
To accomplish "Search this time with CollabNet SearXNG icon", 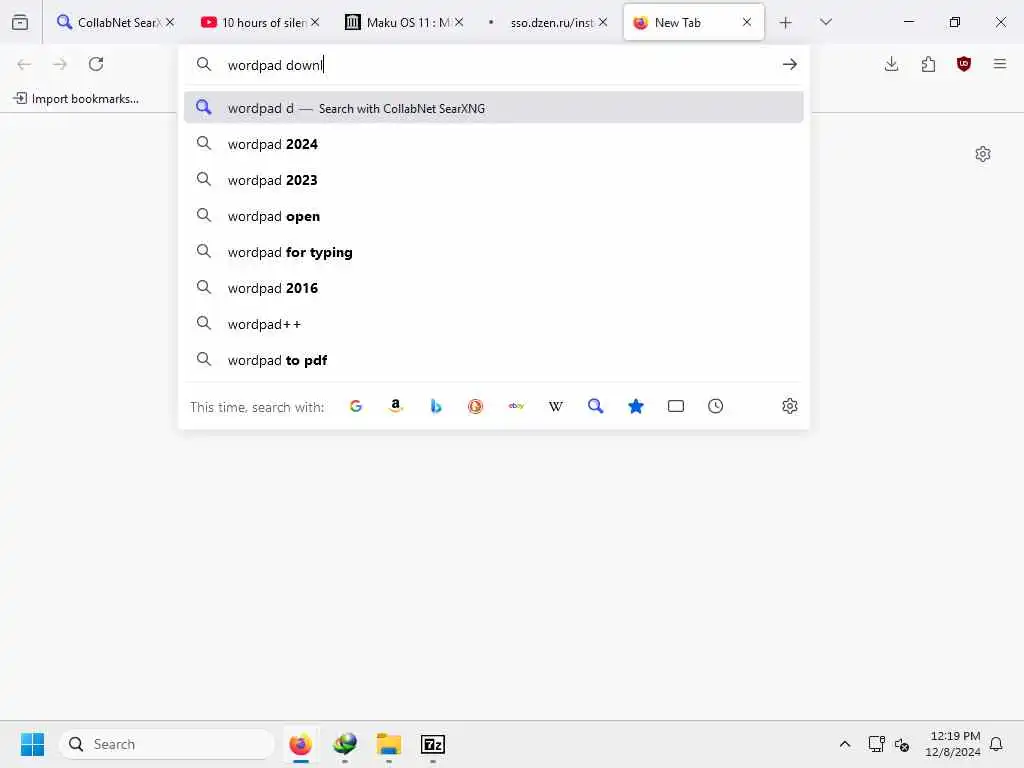I will [596, 406].
